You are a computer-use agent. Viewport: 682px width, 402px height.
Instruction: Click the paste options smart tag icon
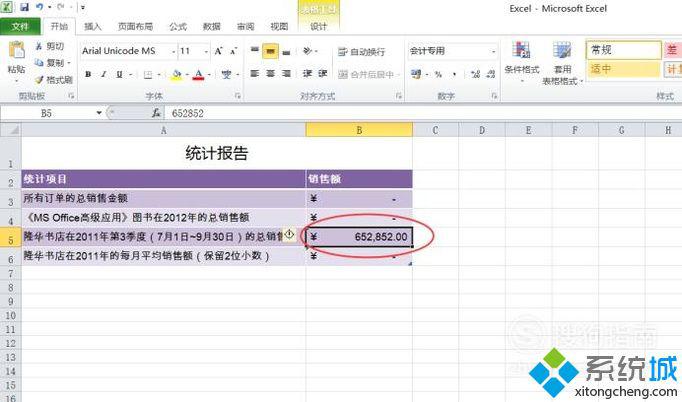point(289,235)
